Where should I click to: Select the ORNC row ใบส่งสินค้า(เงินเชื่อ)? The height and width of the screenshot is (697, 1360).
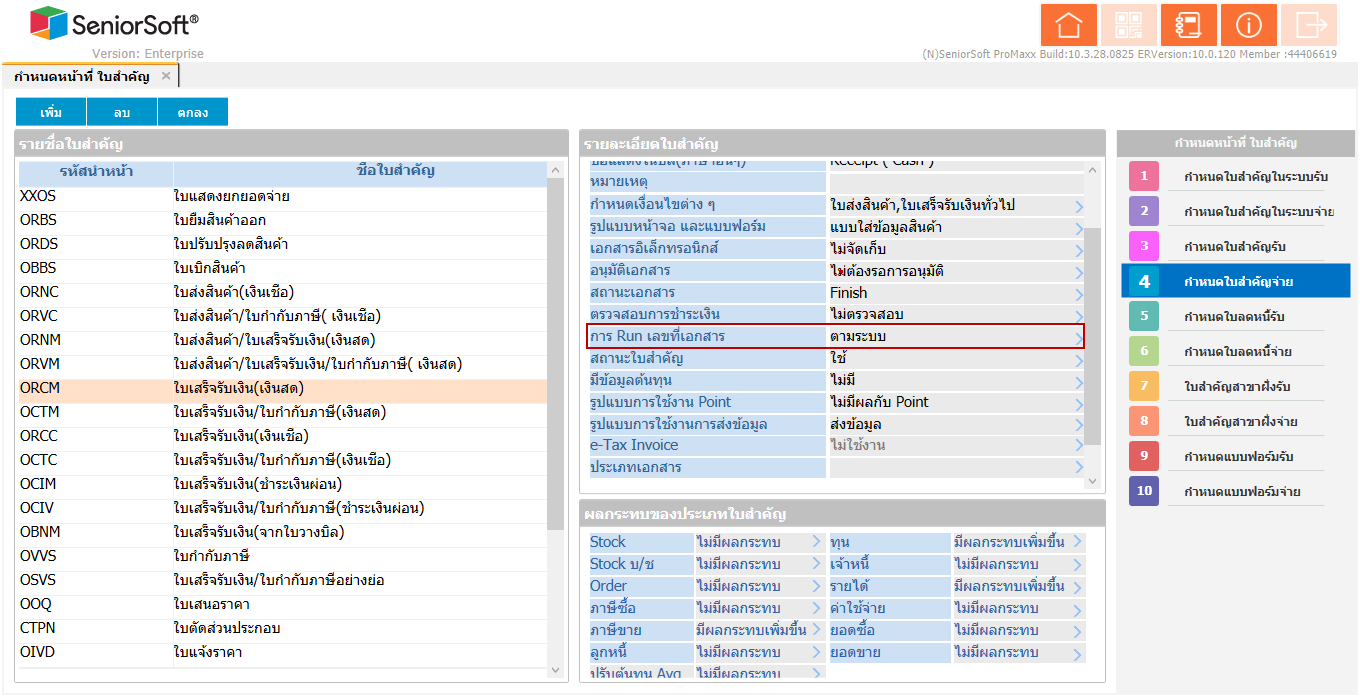click(x=282, y=292)
